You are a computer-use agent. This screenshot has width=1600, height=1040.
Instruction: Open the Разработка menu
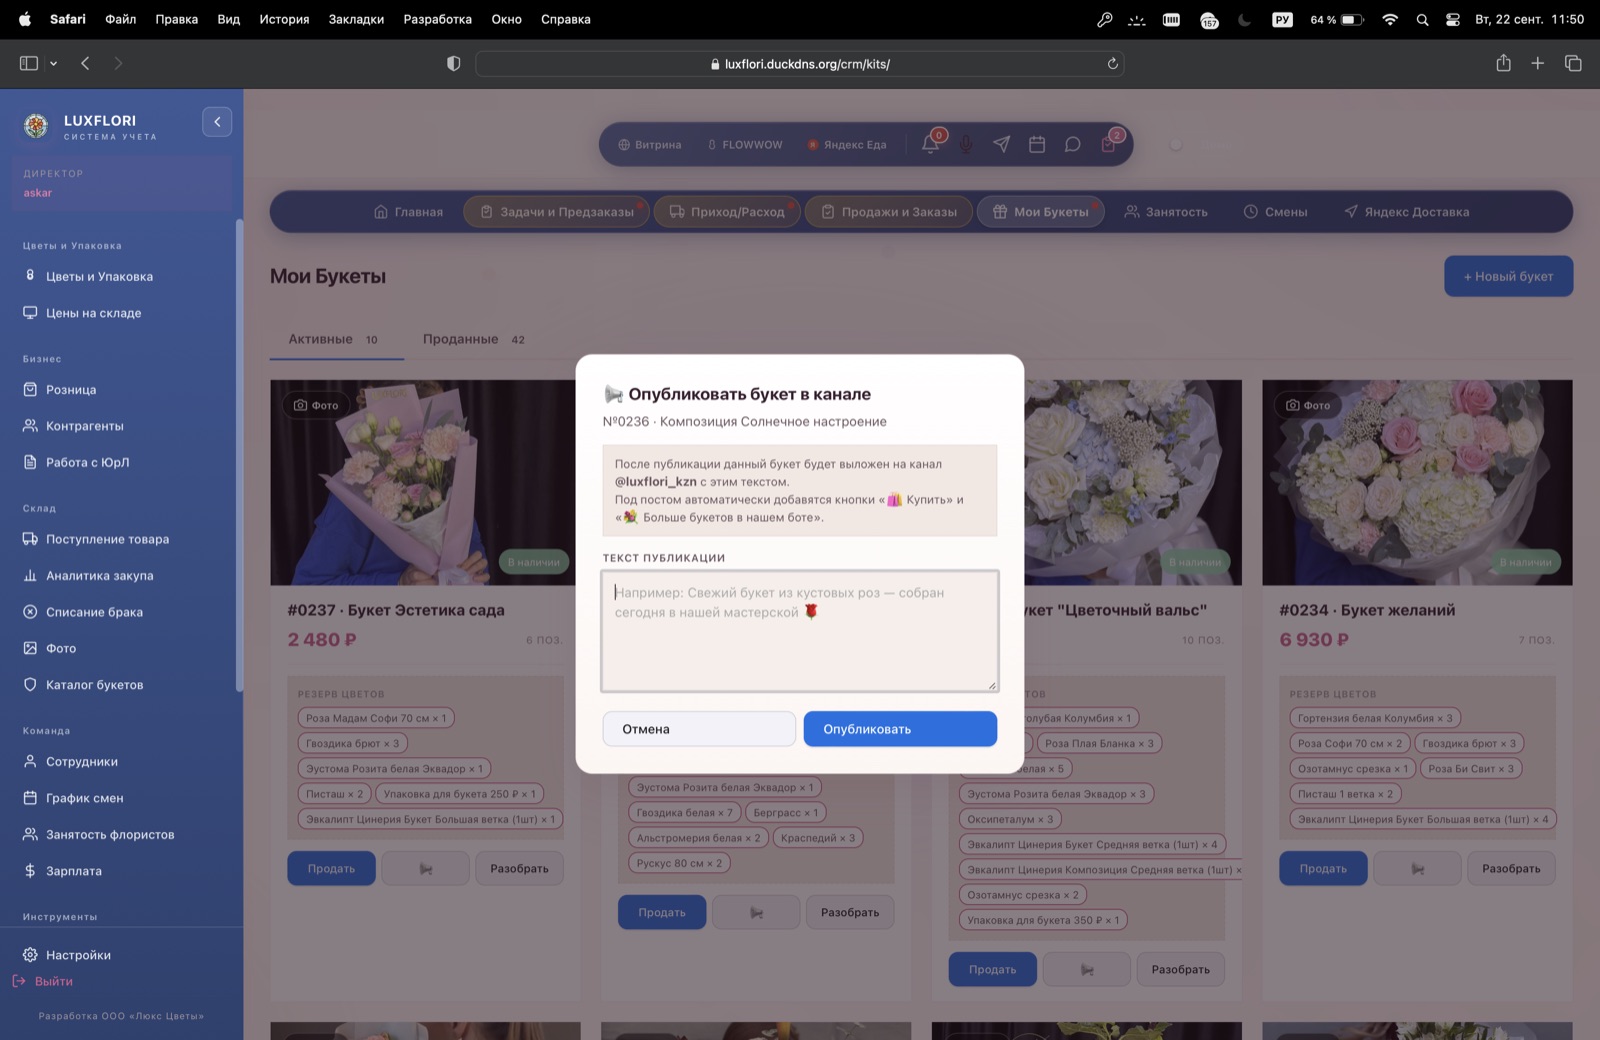point(438,19)
